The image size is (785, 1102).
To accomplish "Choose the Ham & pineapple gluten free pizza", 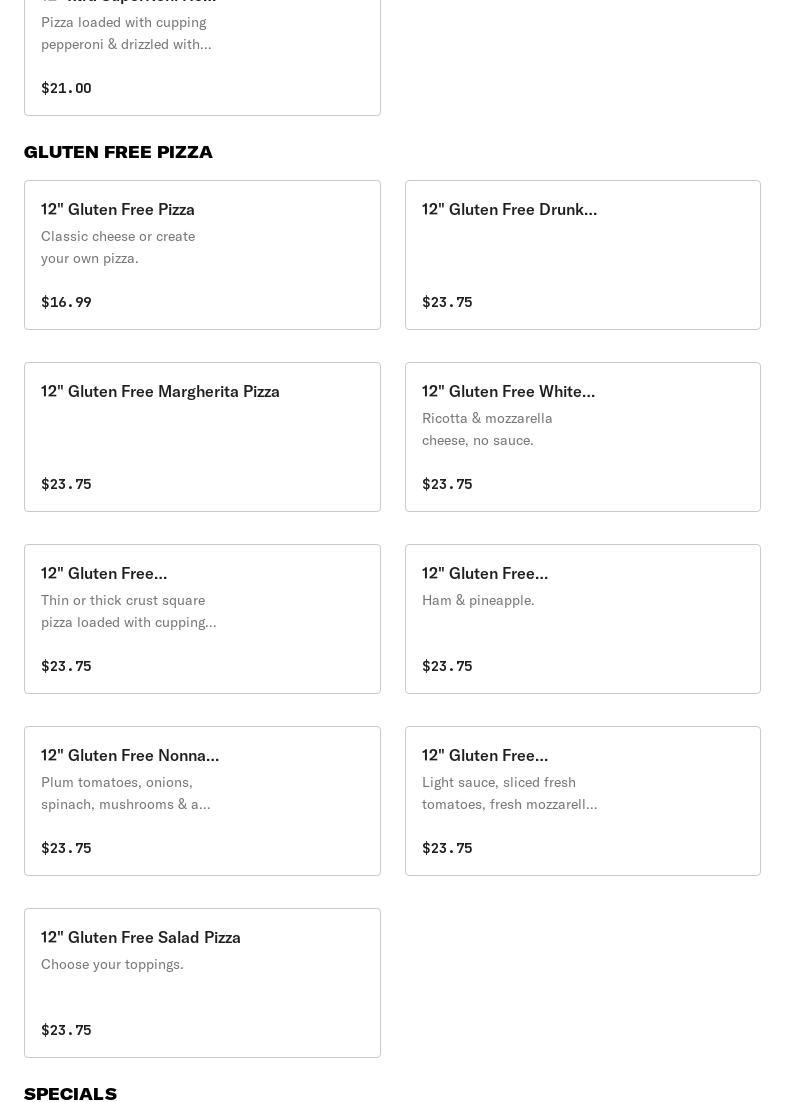I will (582, 618).
